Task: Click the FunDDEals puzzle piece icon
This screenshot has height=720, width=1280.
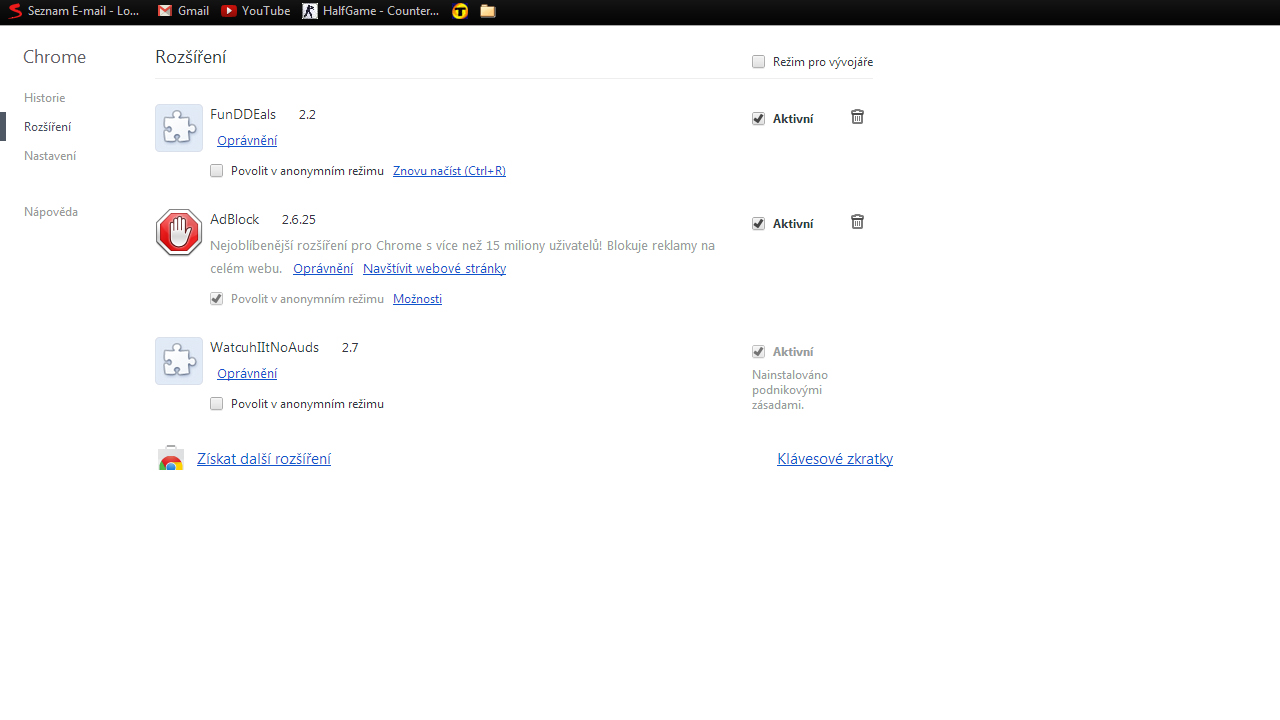Action: (x=179, y=128)
